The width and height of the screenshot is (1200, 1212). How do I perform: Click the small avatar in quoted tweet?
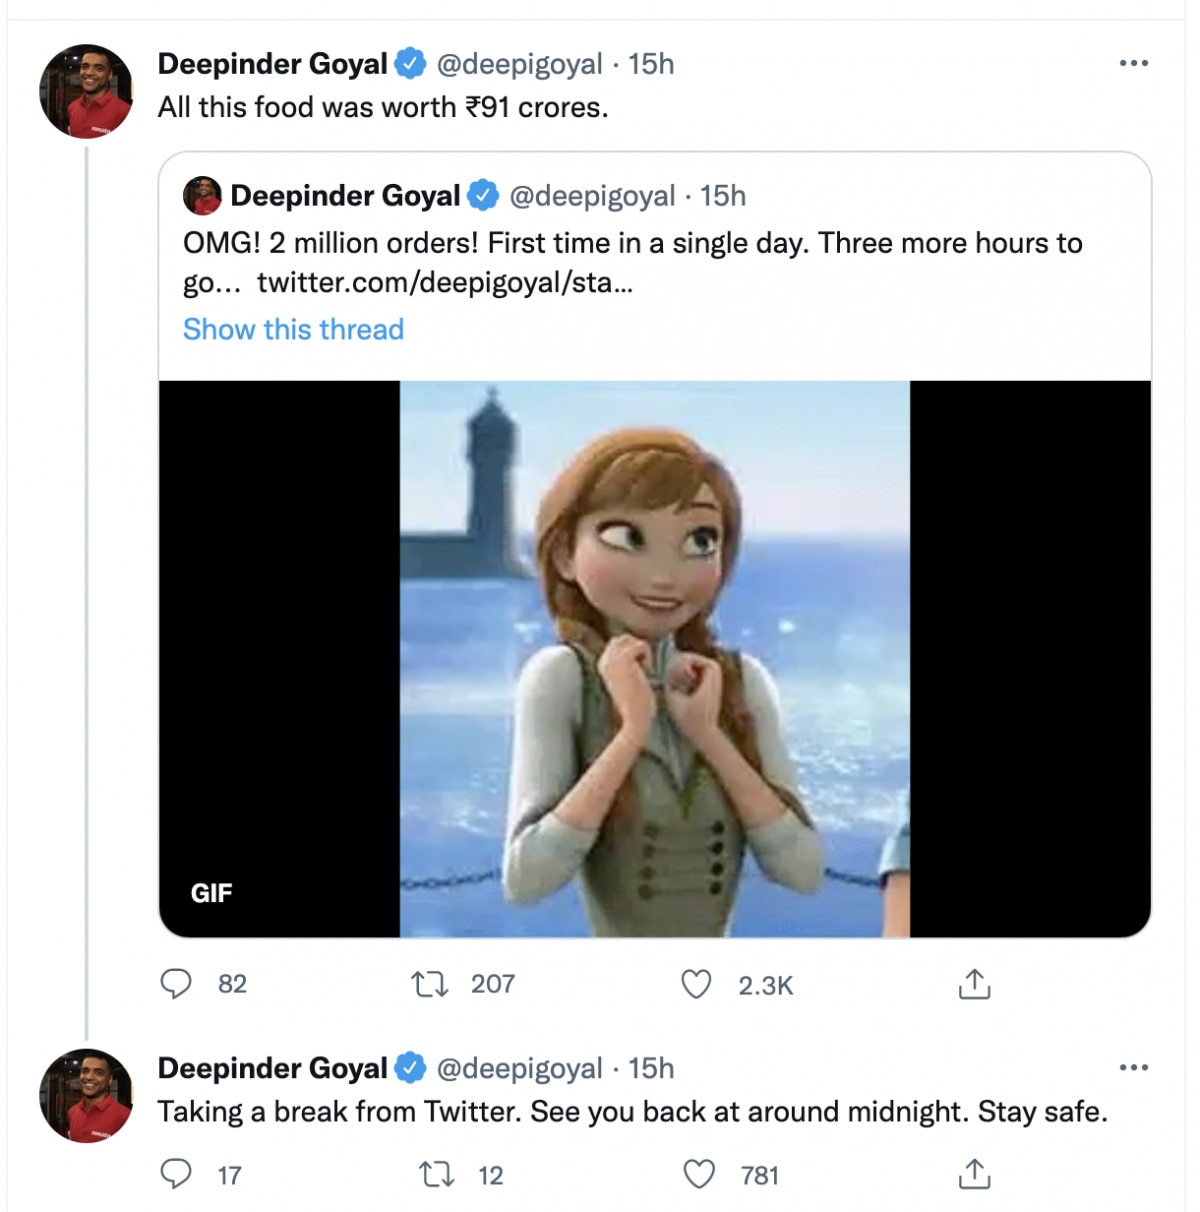pyautogui.click(x=202, y=196)
